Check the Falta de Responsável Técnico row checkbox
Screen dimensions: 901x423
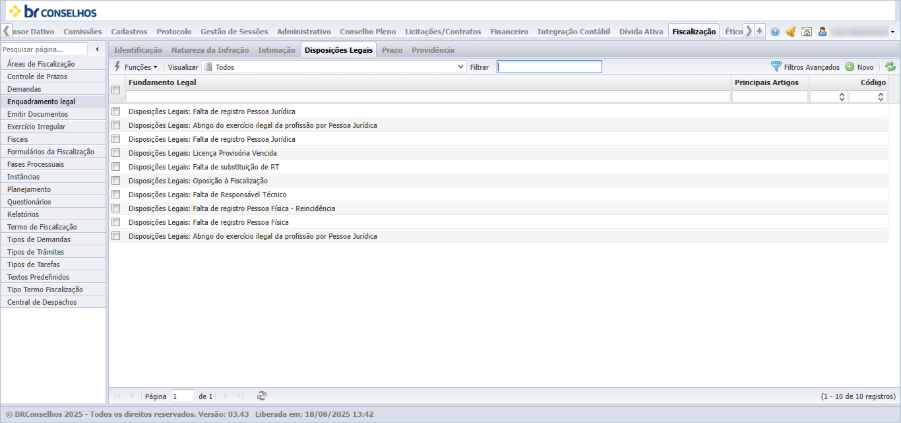coord(116,194)
